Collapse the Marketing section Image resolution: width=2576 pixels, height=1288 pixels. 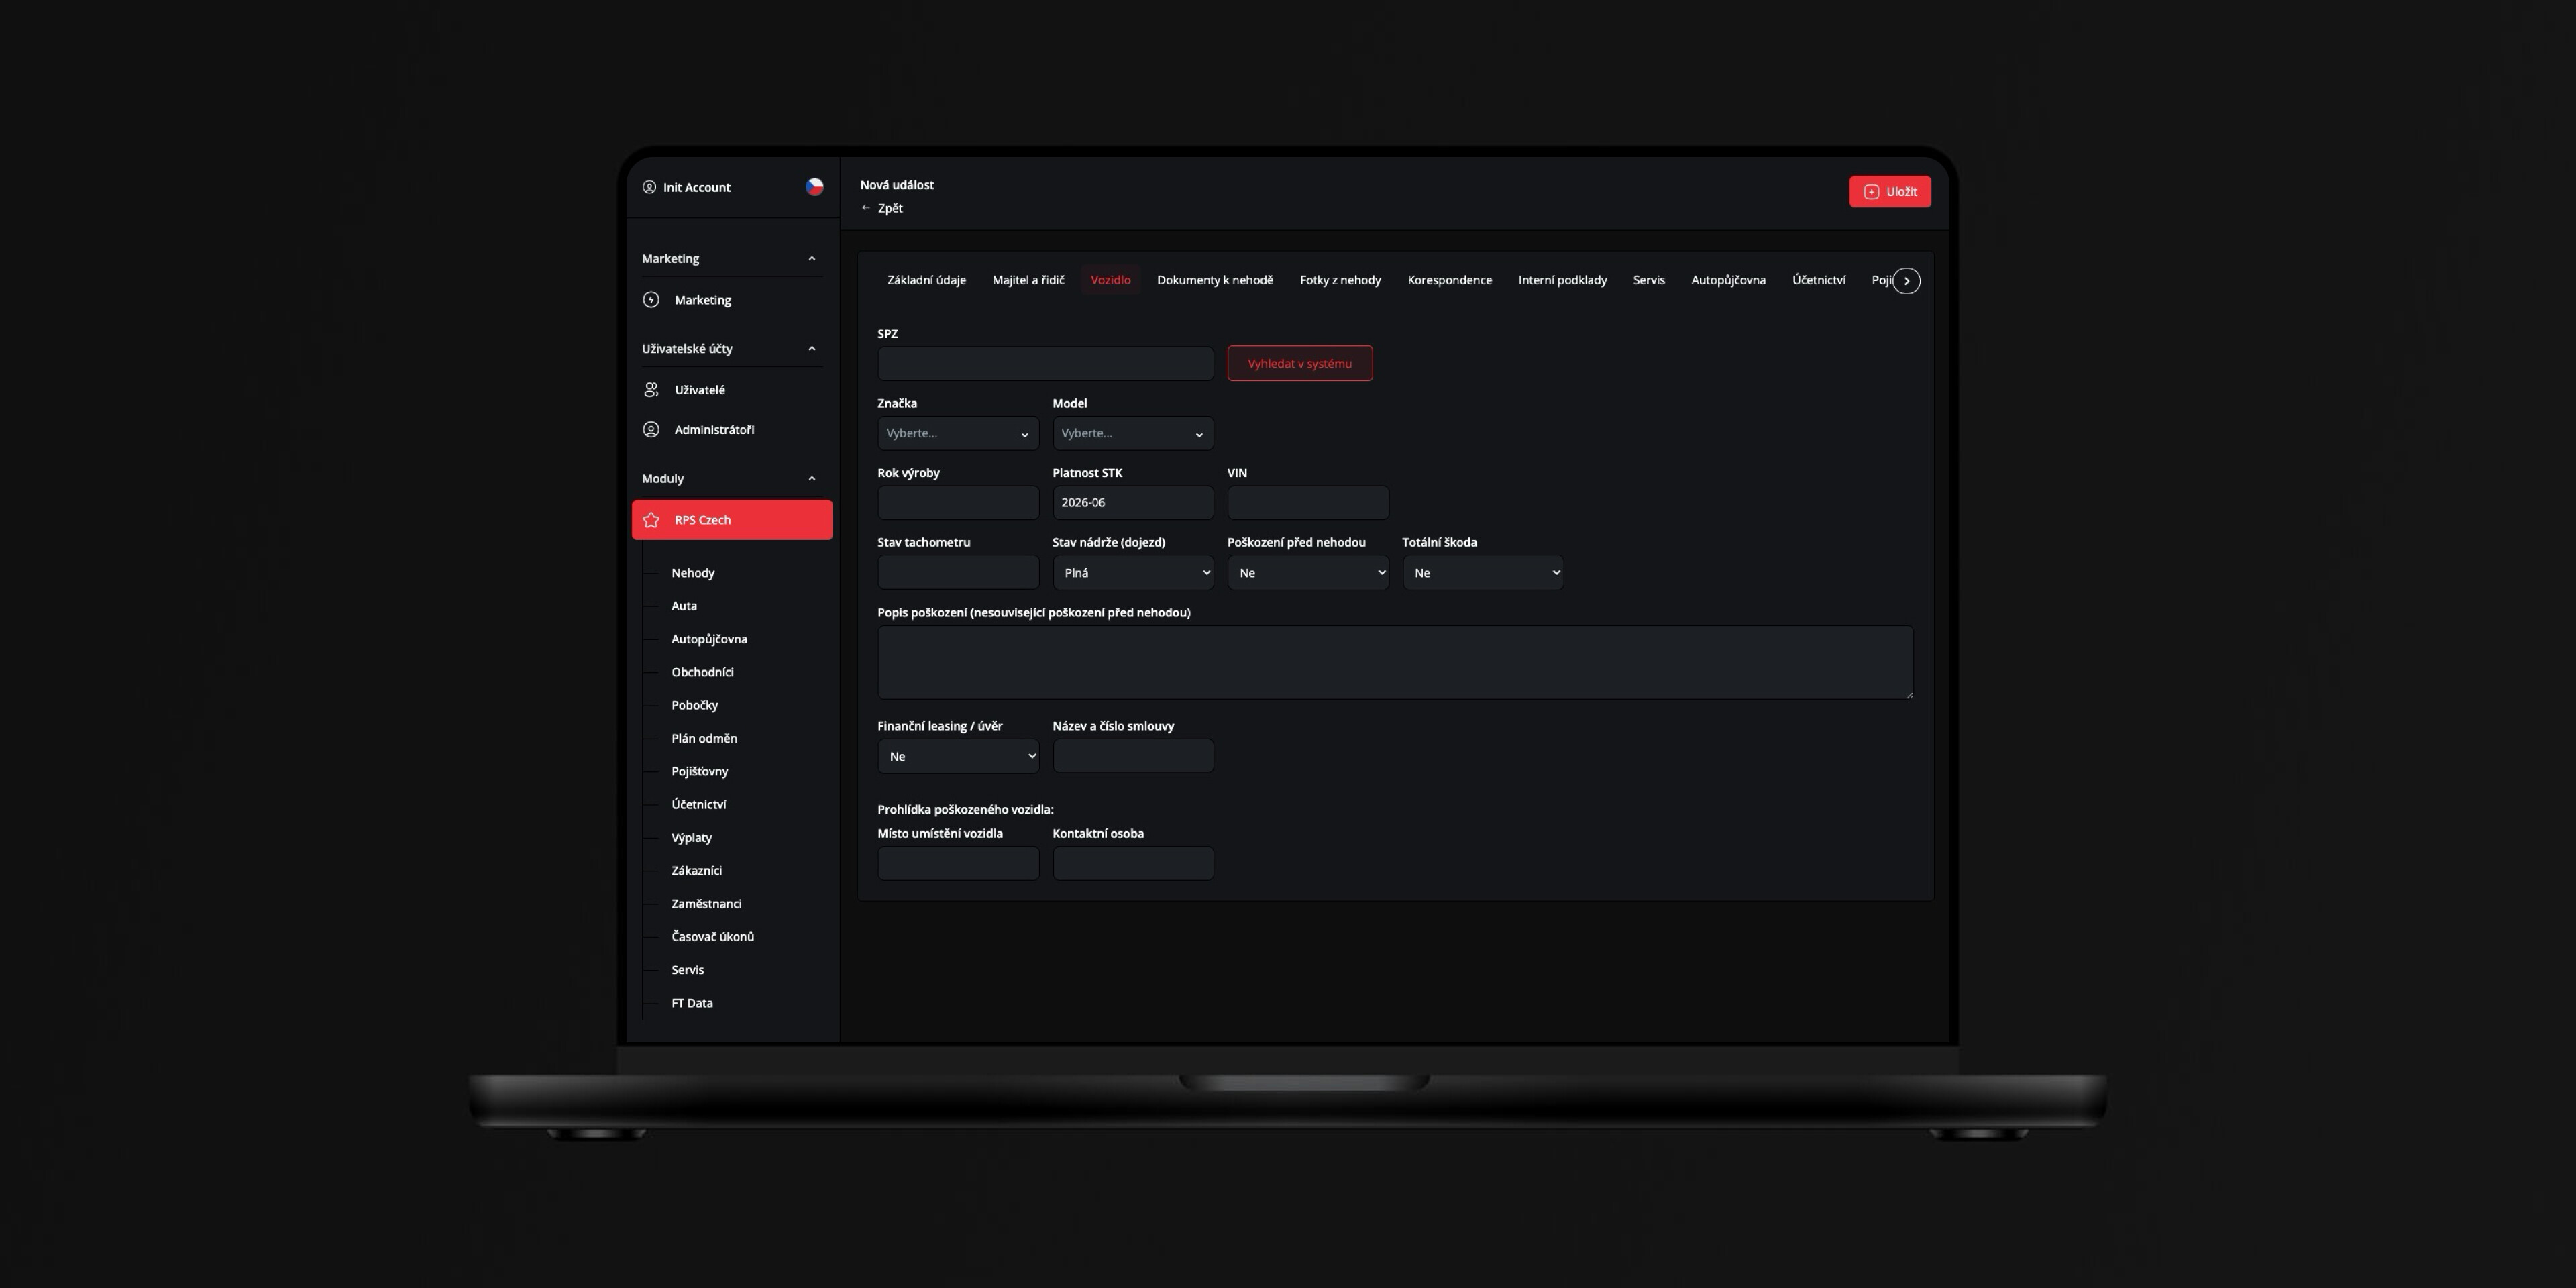pos(811,259)
